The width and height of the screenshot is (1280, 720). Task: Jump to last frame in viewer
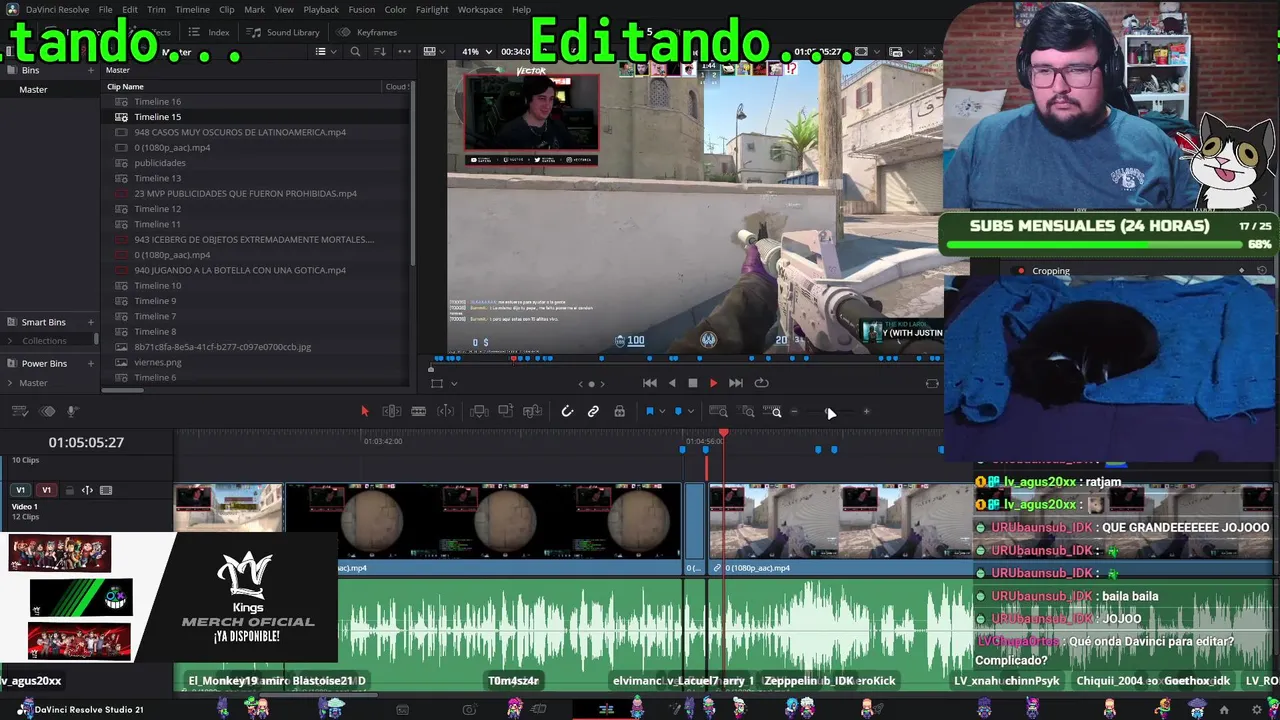click(736, 383)
